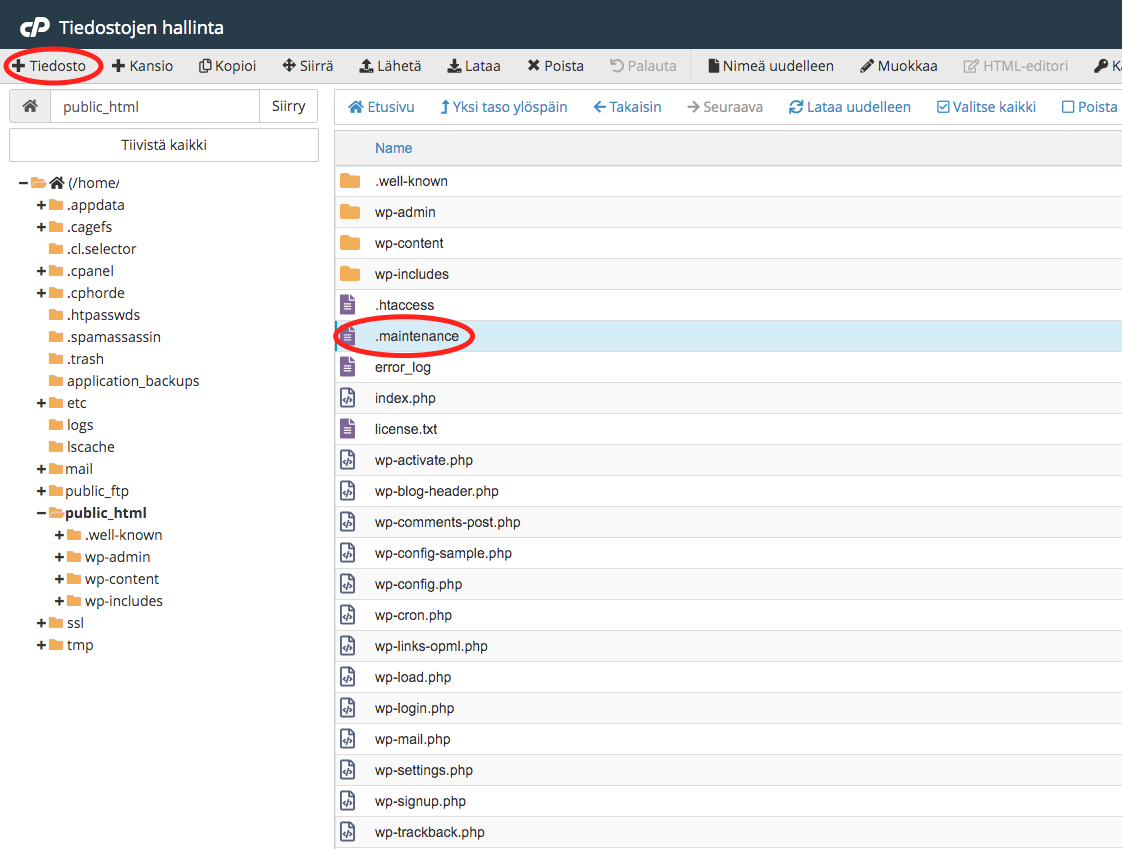Select application_backups in tree

click(133, 382)
